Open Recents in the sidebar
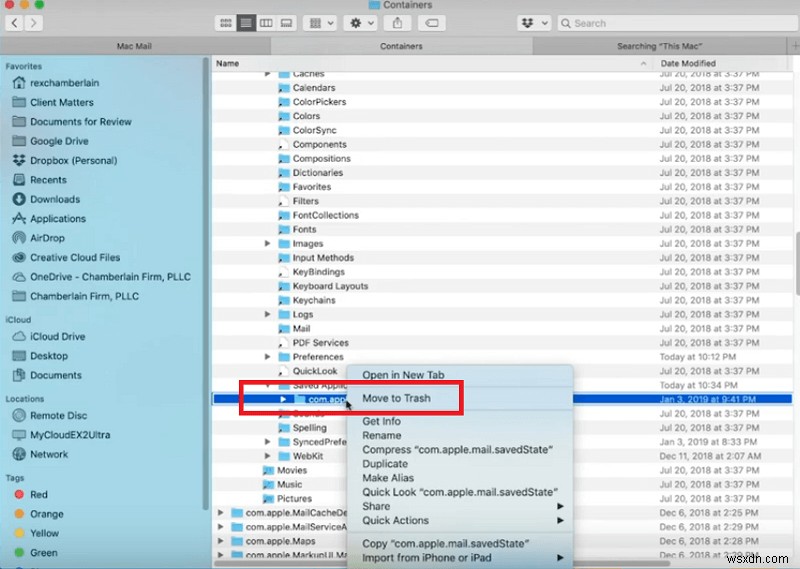800x569 pixels. click(48, 180)
